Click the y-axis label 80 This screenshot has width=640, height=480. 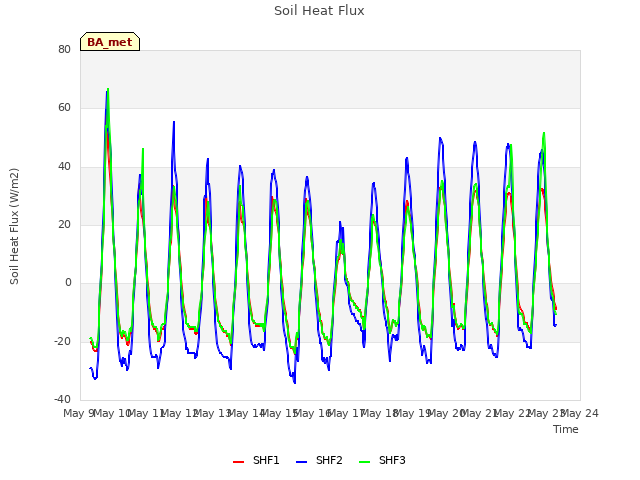pos(64,49)
